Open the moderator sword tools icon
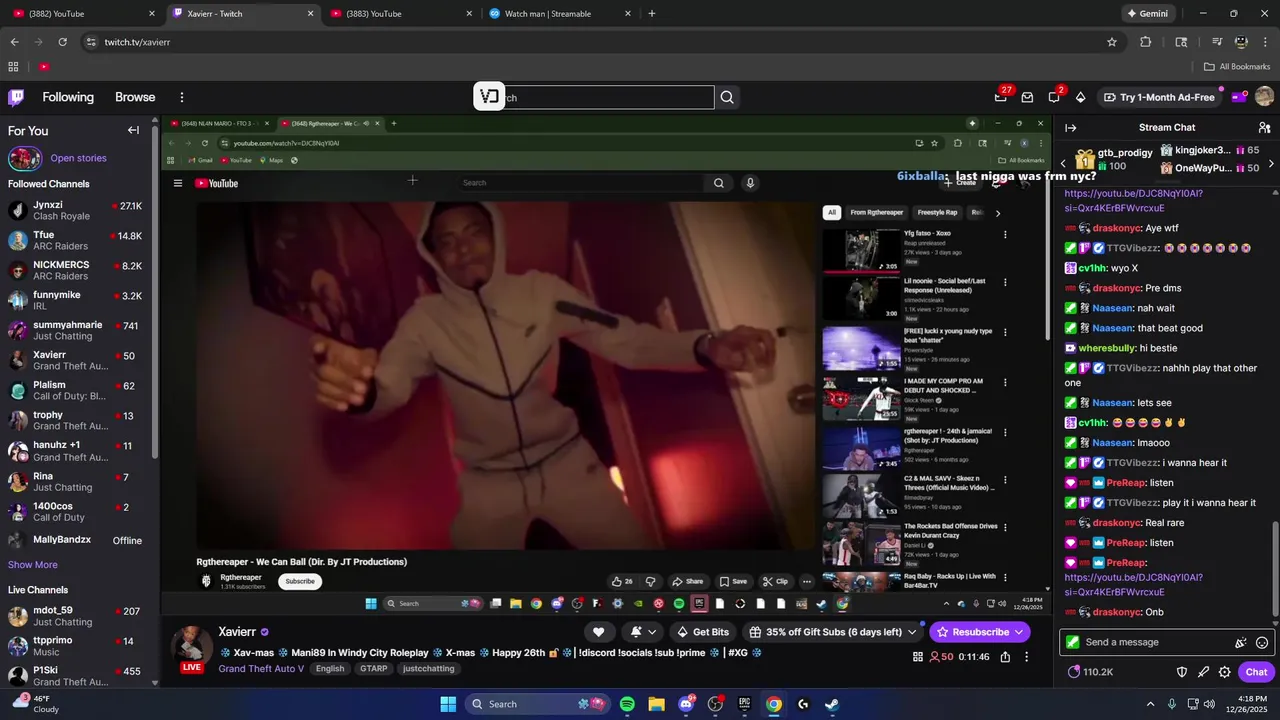This screenshot has width=1280, height=720. pos(1203,672)
